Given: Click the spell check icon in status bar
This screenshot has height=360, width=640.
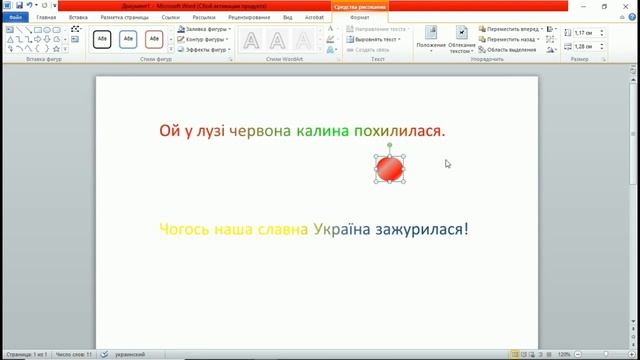Looking at the screenshot, I should (104, 355).
